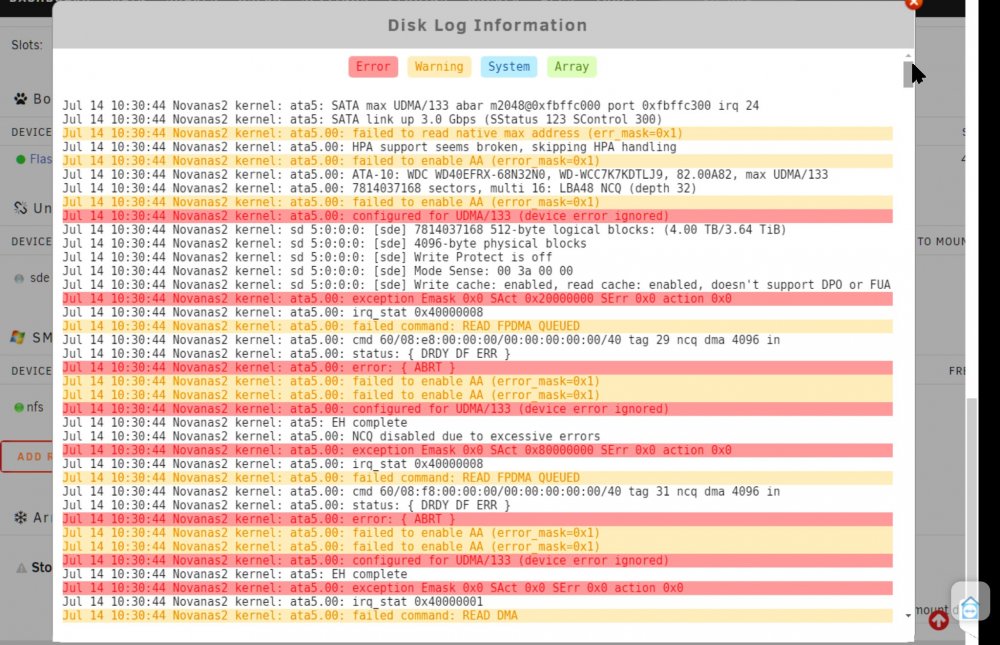Select the nfs share entry
The height and width of the screenshot is (645, 1000).
coord(35,406)
